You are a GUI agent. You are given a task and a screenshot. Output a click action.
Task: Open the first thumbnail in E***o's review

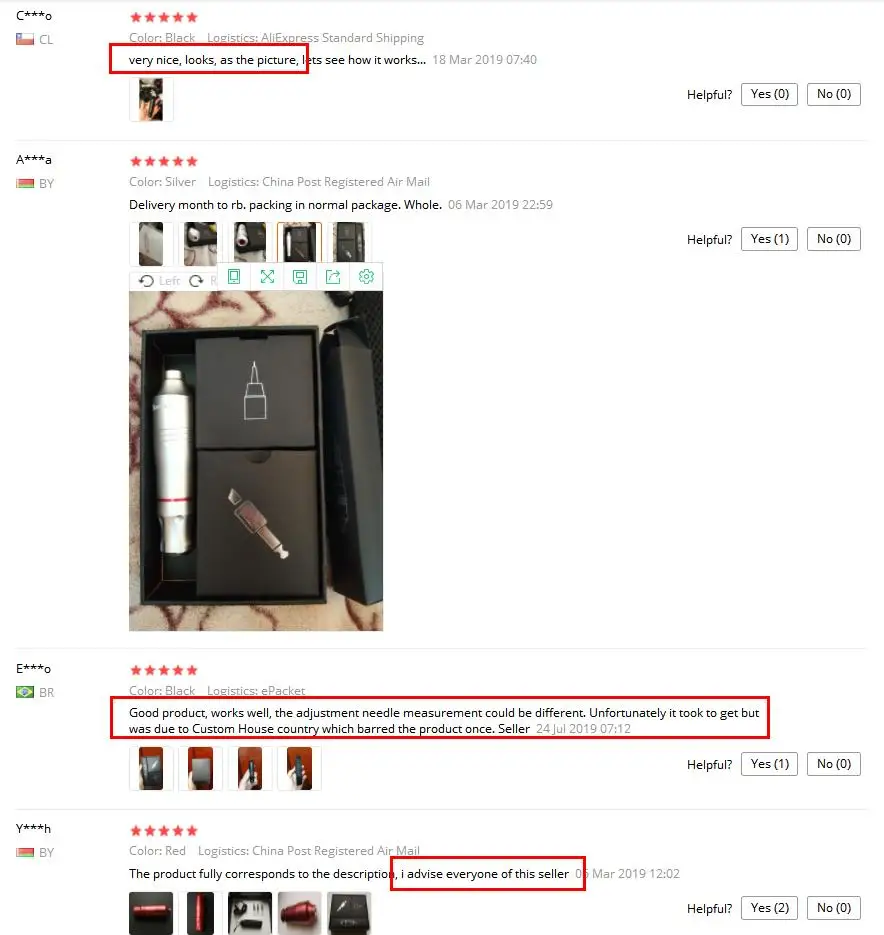point(151,769)
